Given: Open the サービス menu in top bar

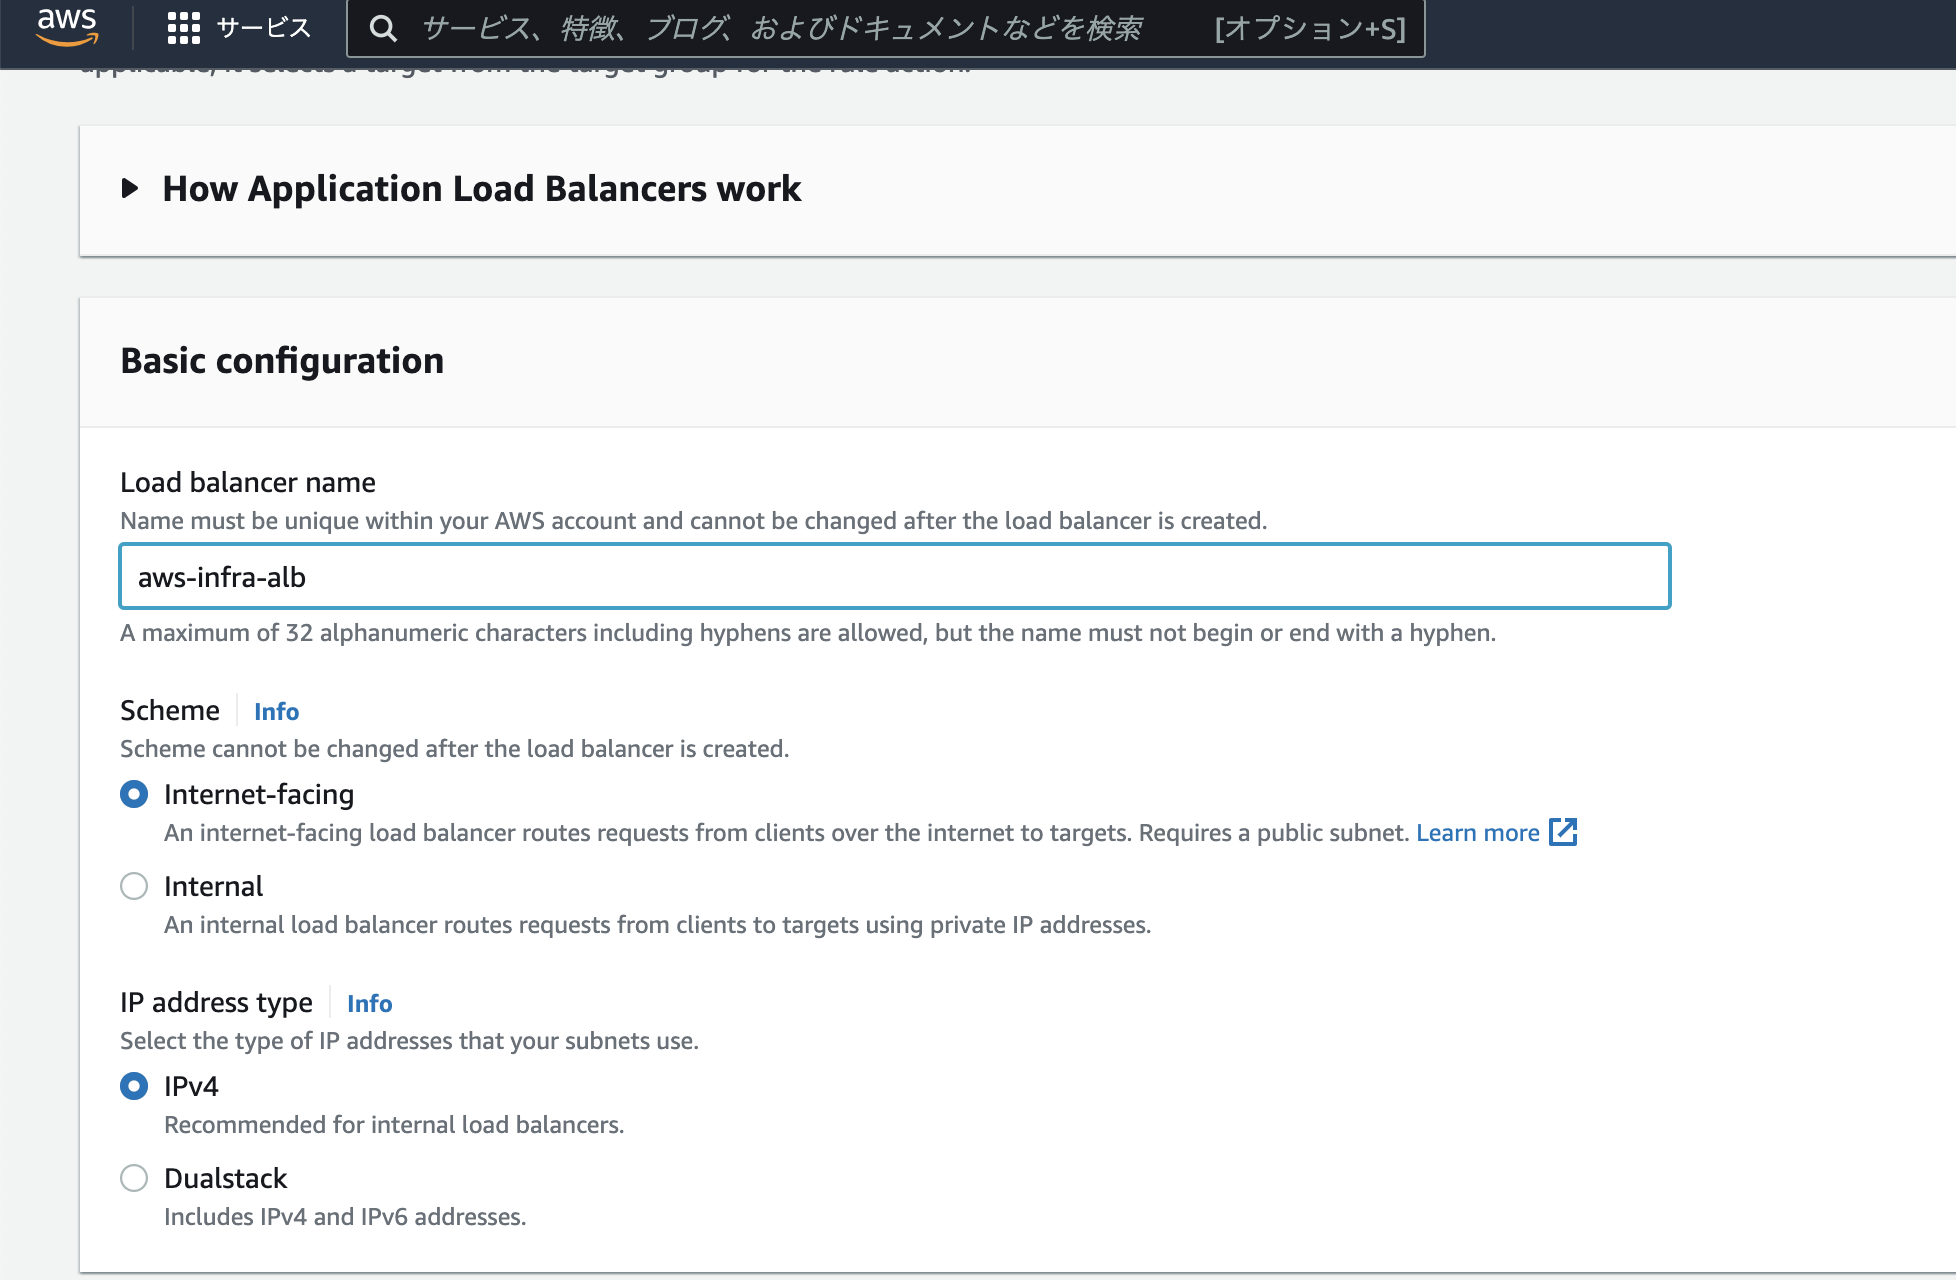Looking at the screenshot, I should [263, 28].
